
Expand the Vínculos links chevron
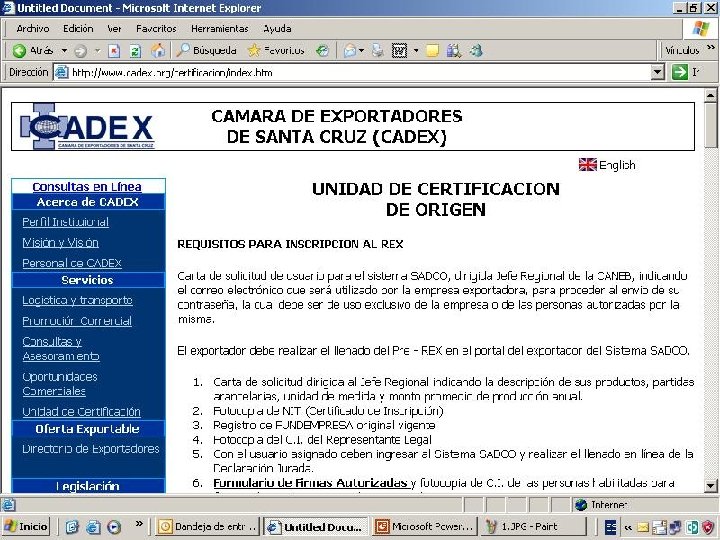[711, 47]
